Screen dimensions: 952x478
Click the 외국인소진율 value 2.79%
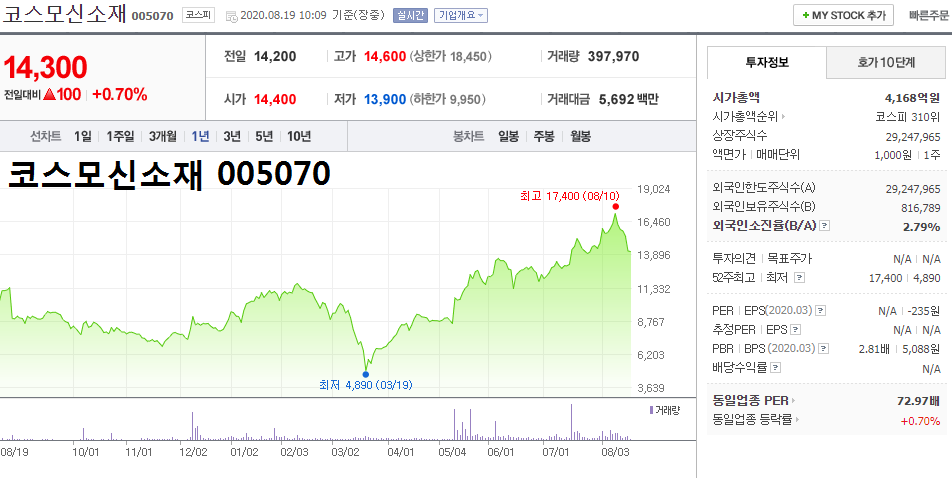(x=923, y=227)
